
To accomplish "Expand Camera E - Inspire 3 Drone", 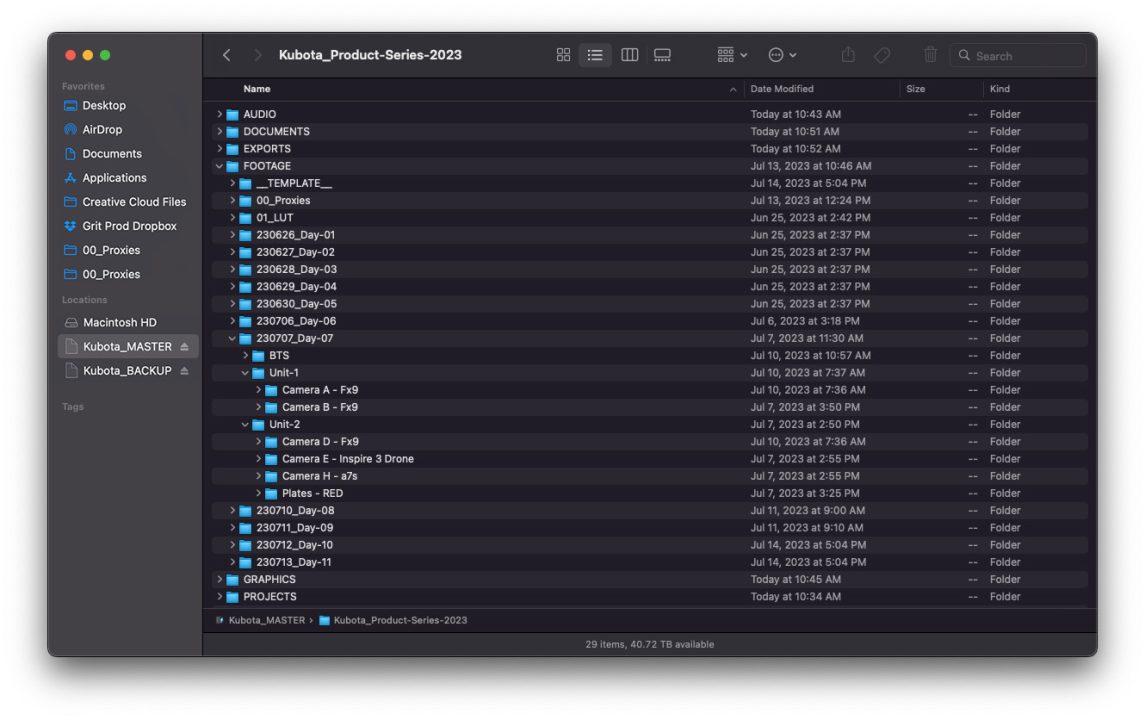I will click(259, 459).
